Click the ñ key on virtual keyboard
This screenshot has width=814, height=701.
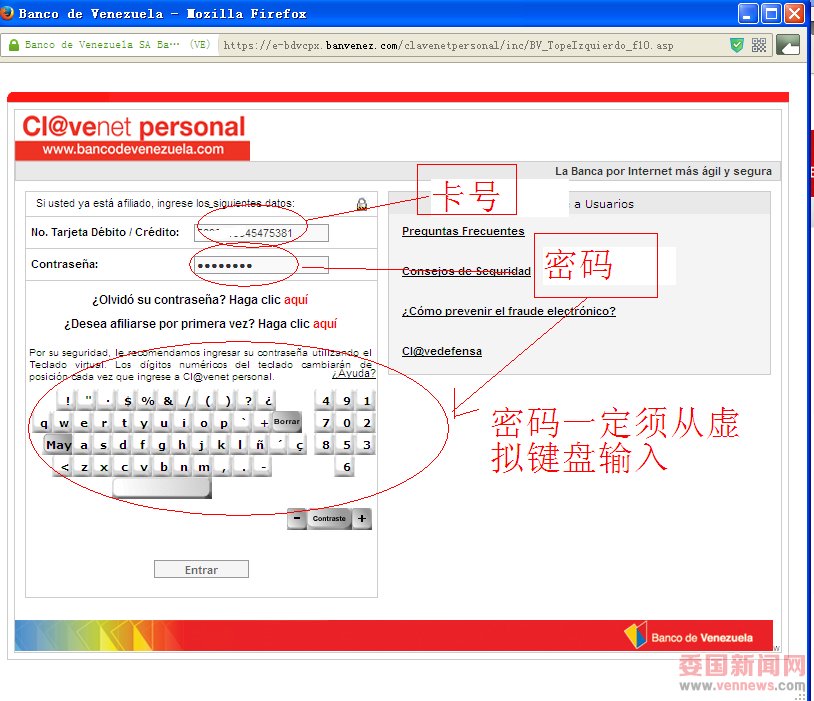tap(260, 445)
